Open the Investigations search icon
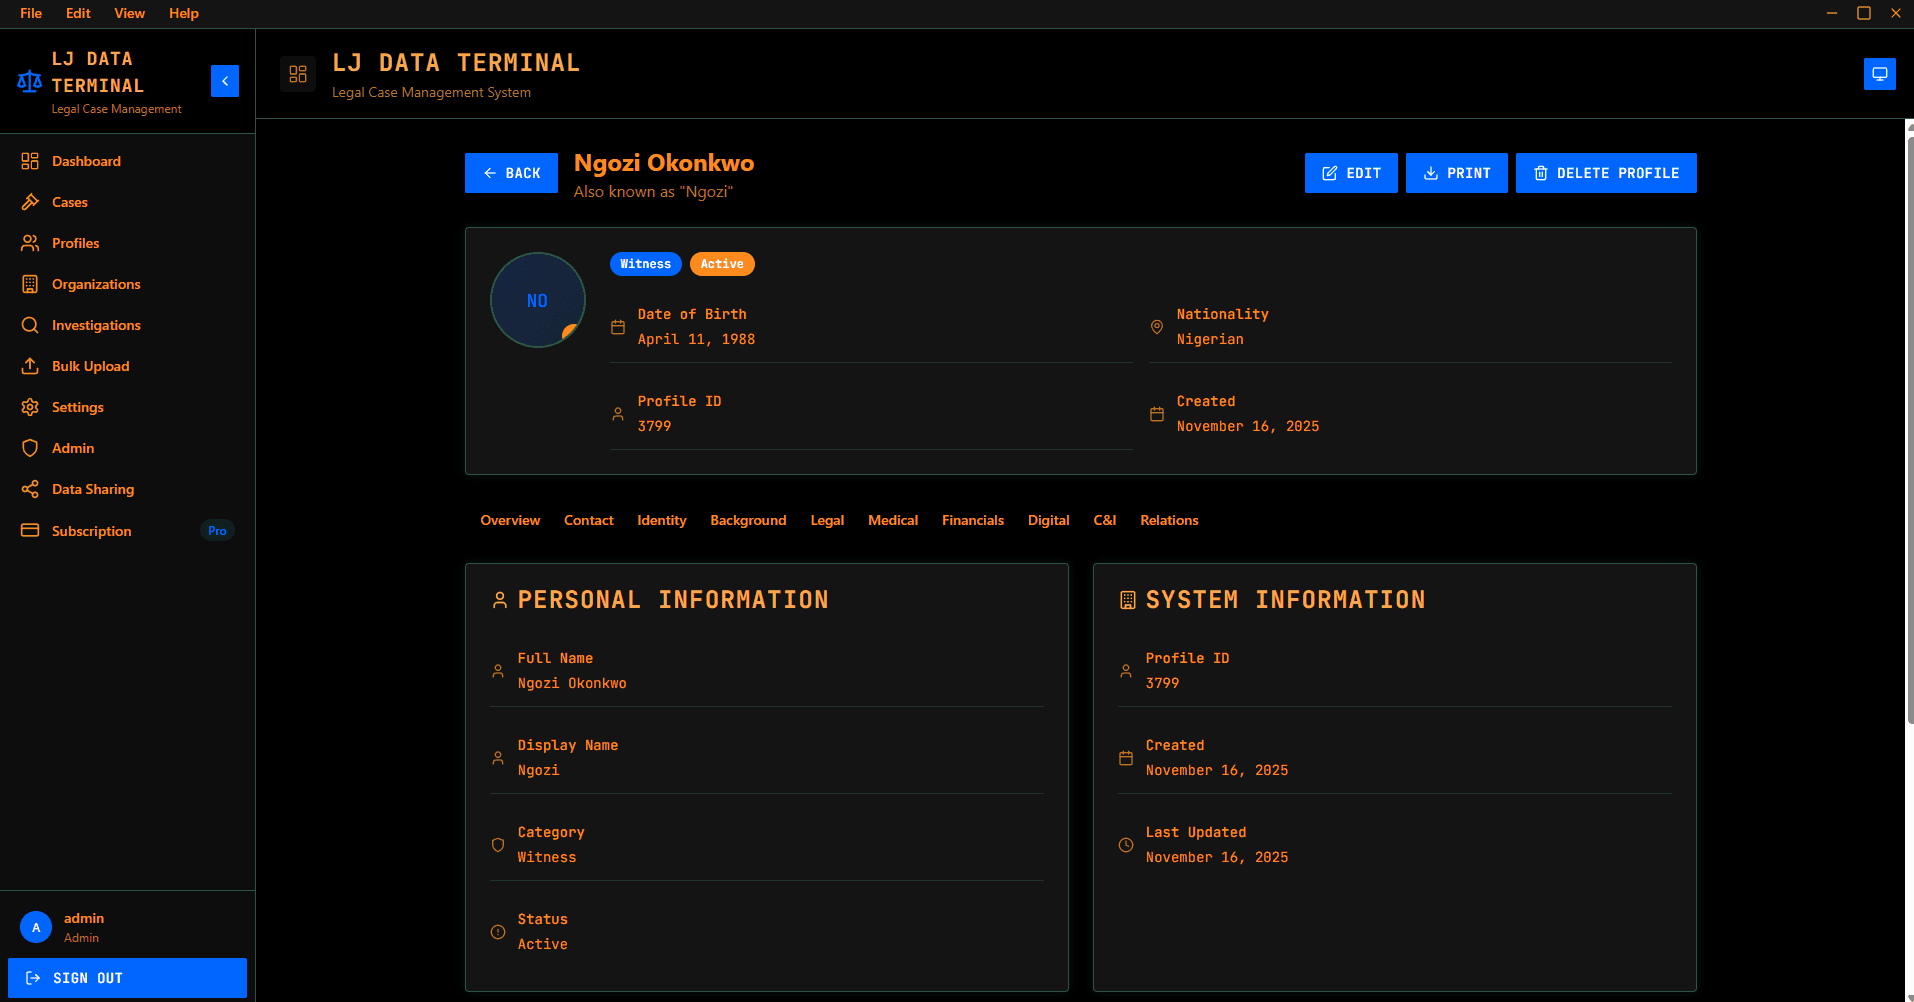The image size is (1914, 1002). coord(31,325)
